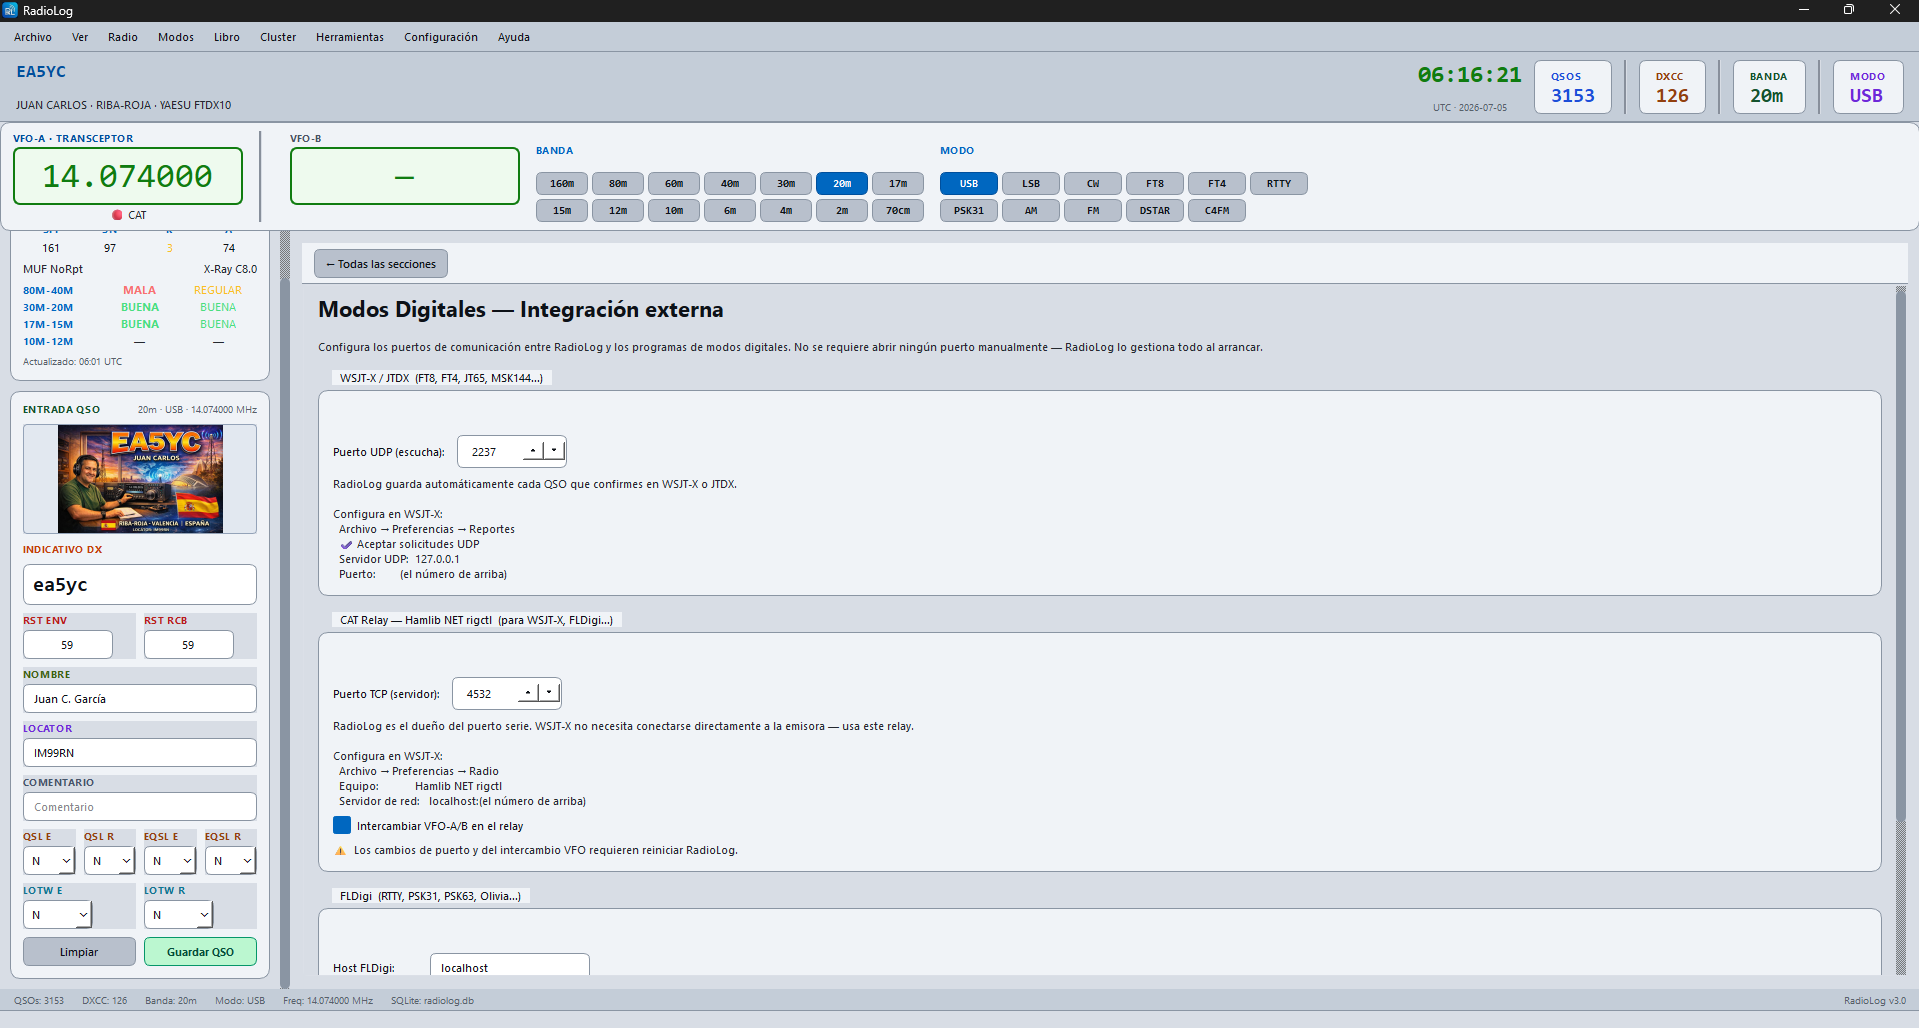
Task: Click the Guardar QSO button
Action: click(200, 952)
